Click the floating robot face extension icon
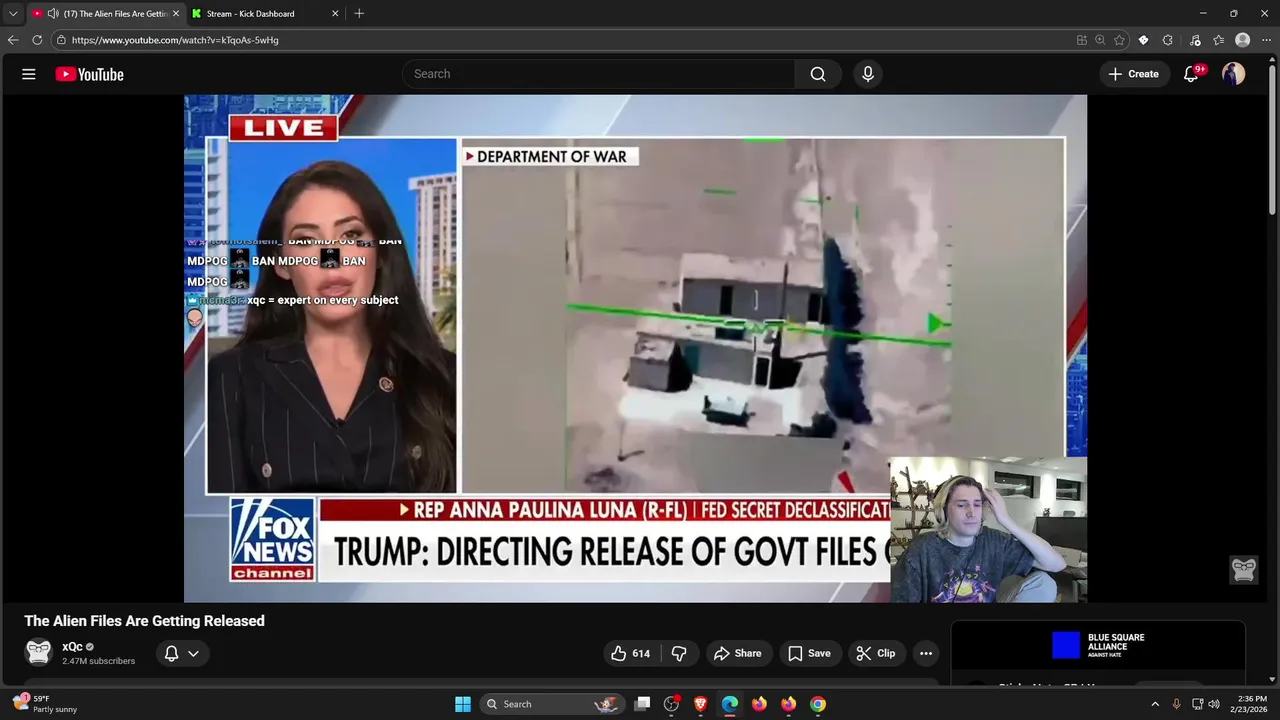The width and height of the screenshot is (1280, 720). coord(1244,570)
